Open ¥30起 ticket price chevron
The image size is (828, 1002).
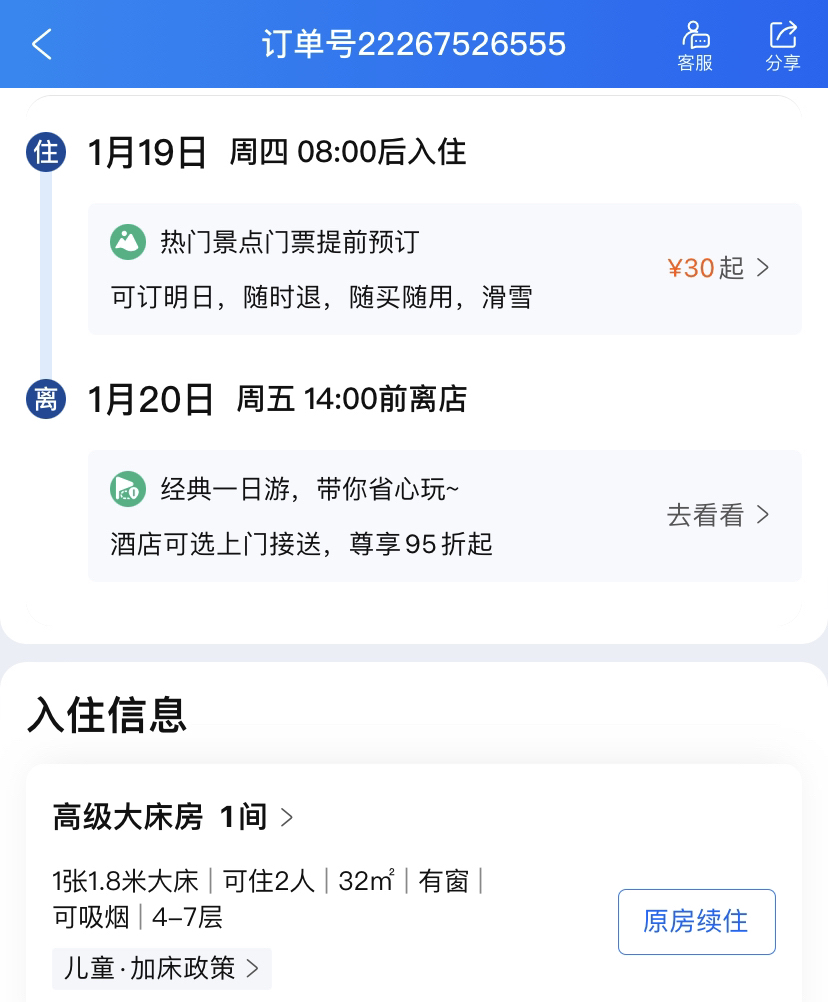point(719,268)
